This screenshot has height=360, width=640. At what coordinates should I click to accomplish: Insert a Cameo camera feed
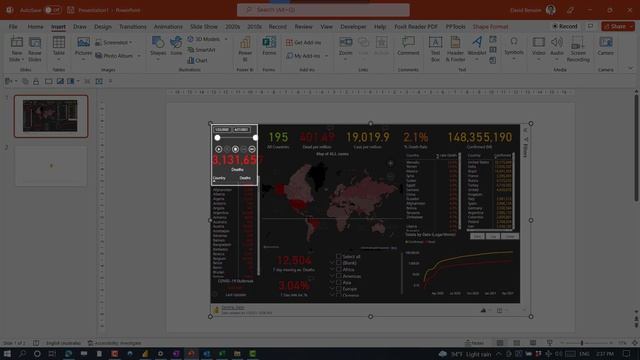click(606, 46)
